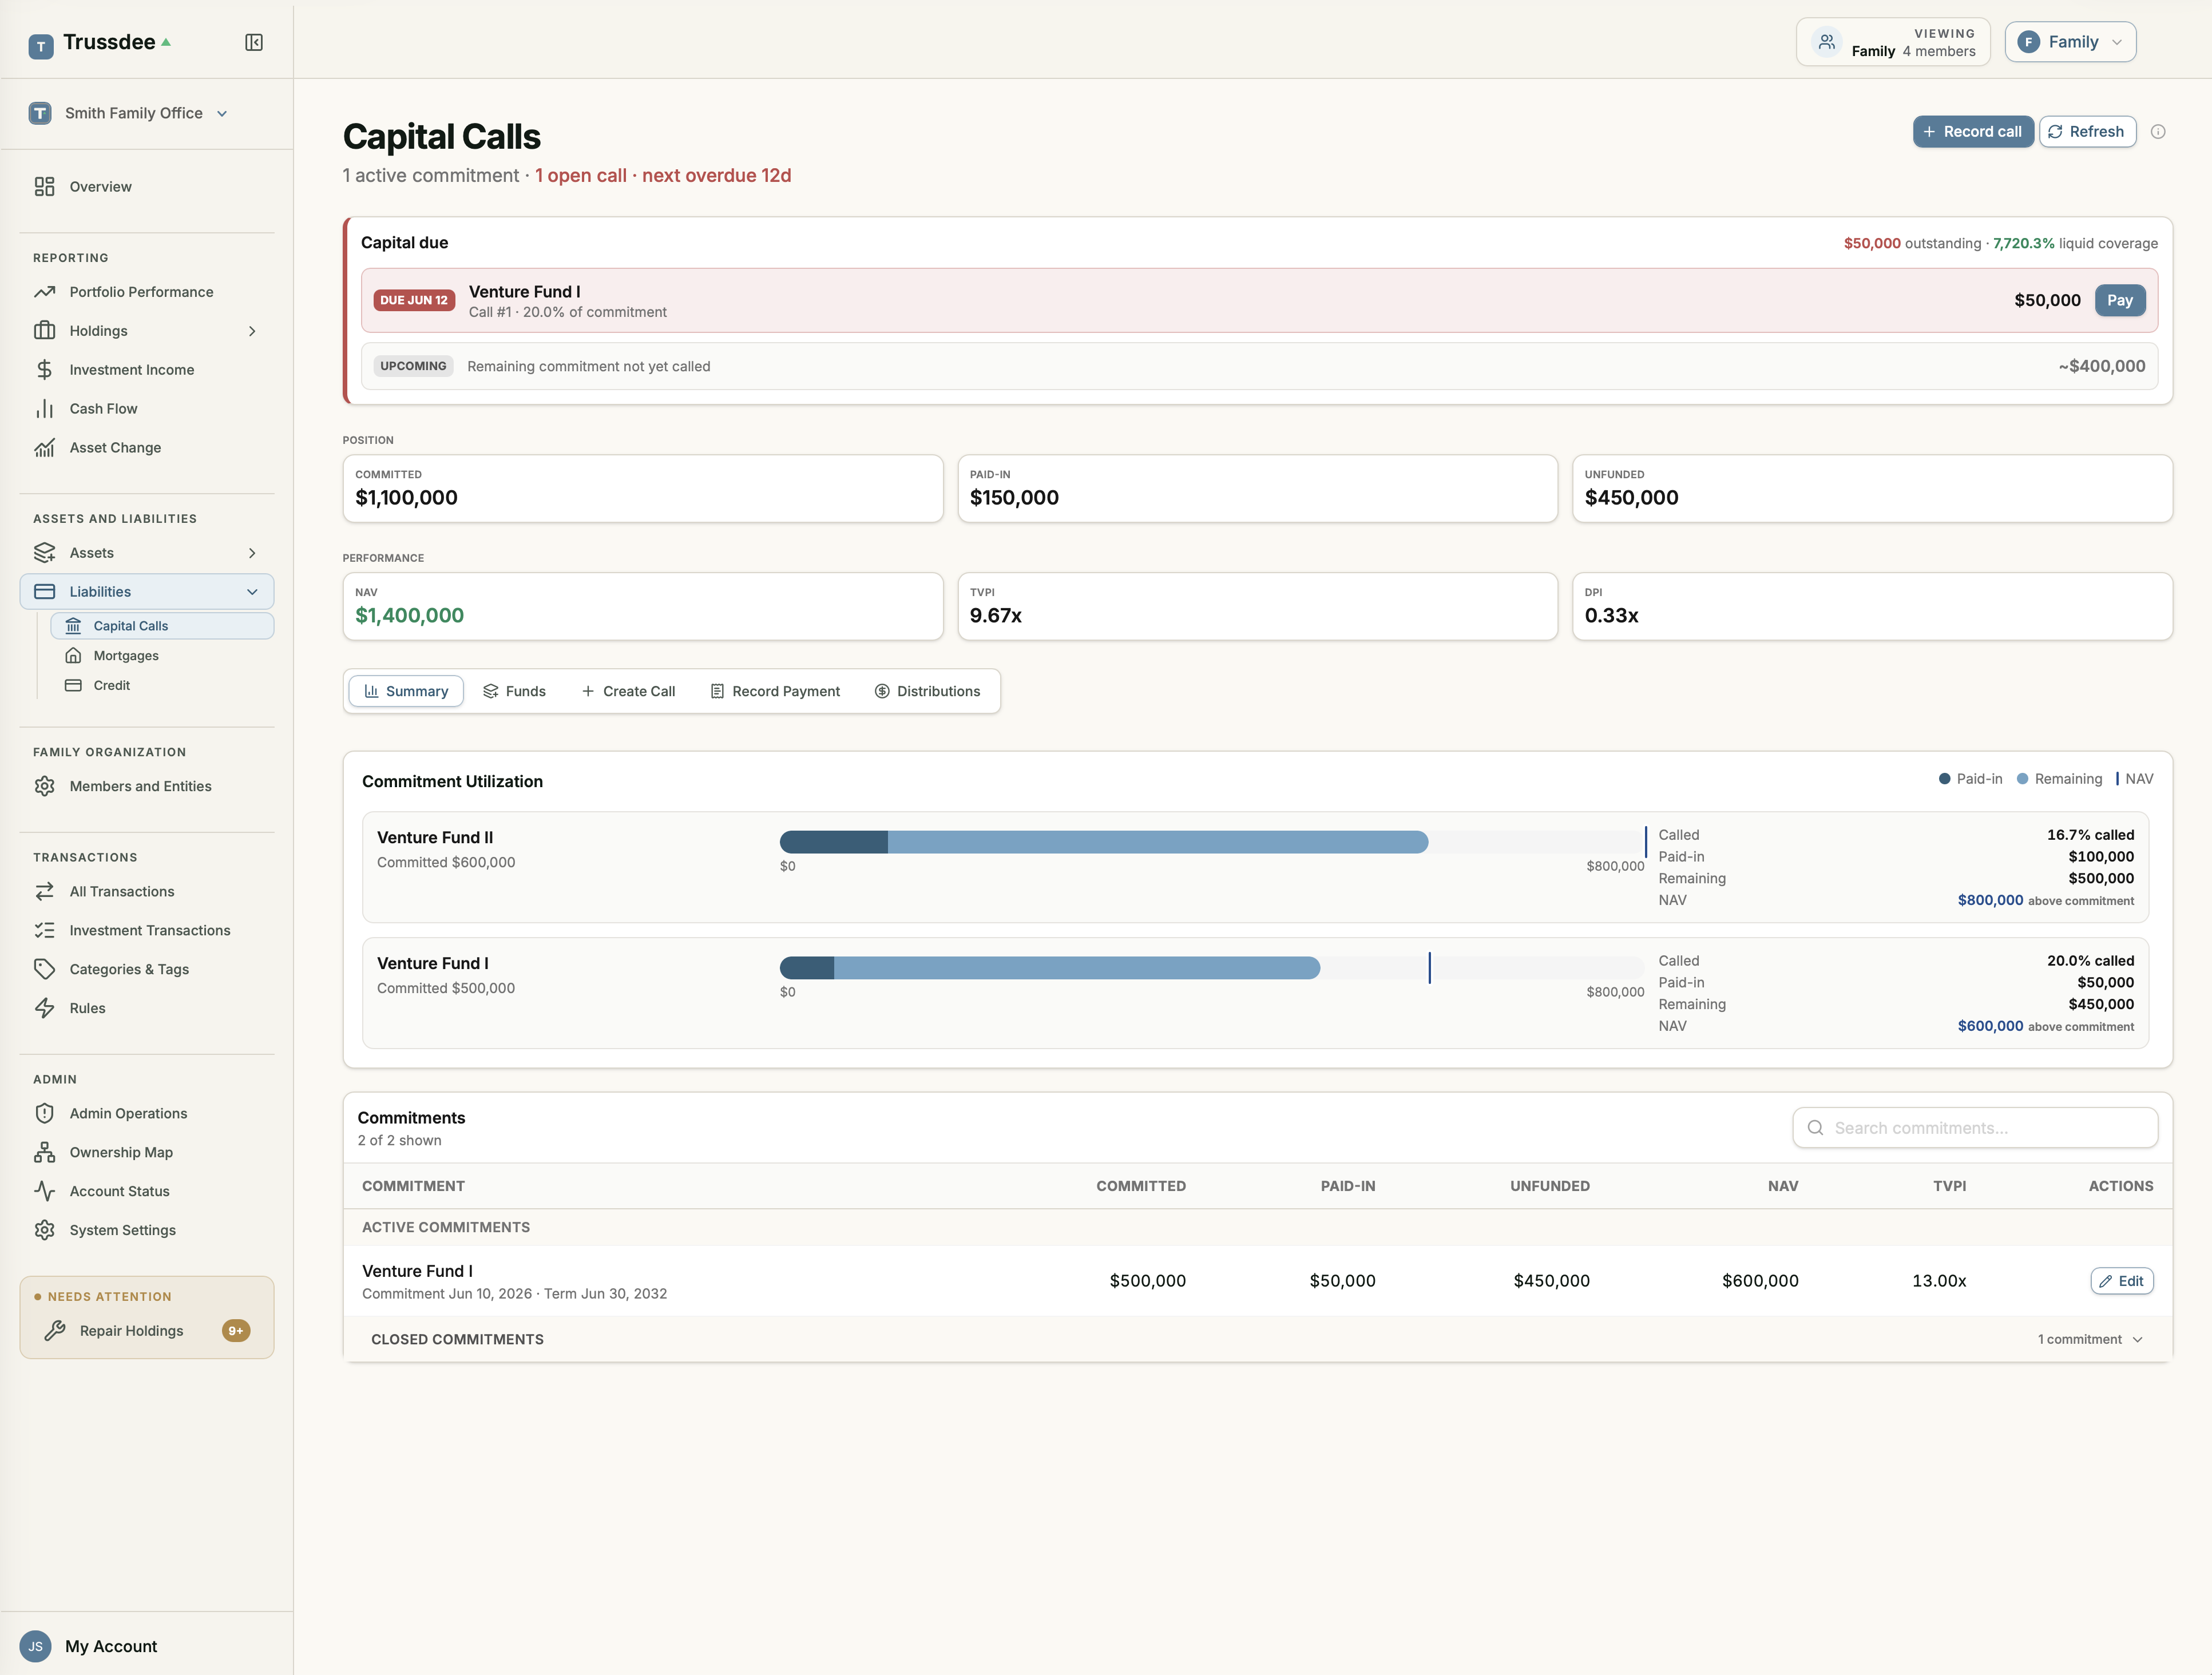The width and height of the screenshot is (2212, 1675).
Task: Click the DUE JUN 12 badge
Action: click(x=414, y=301)
